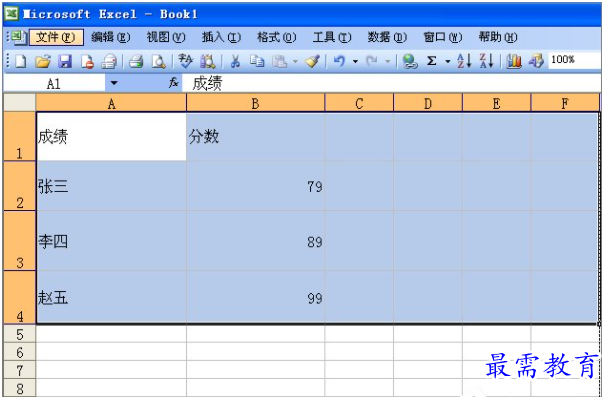
Task: Open the 窗口(W) menu
Action: click(442, 37)
